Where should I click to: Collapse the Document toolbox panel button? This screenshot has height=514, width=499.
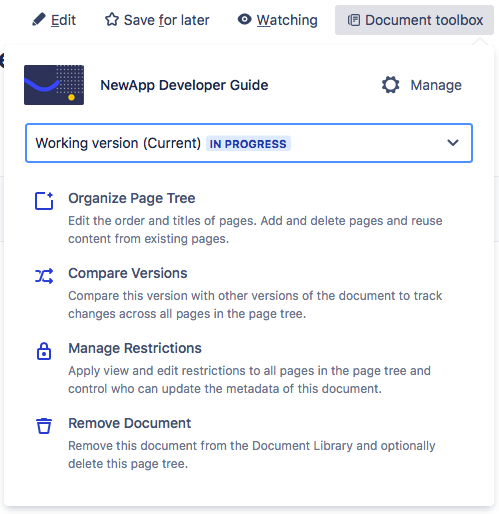point(414,20)
